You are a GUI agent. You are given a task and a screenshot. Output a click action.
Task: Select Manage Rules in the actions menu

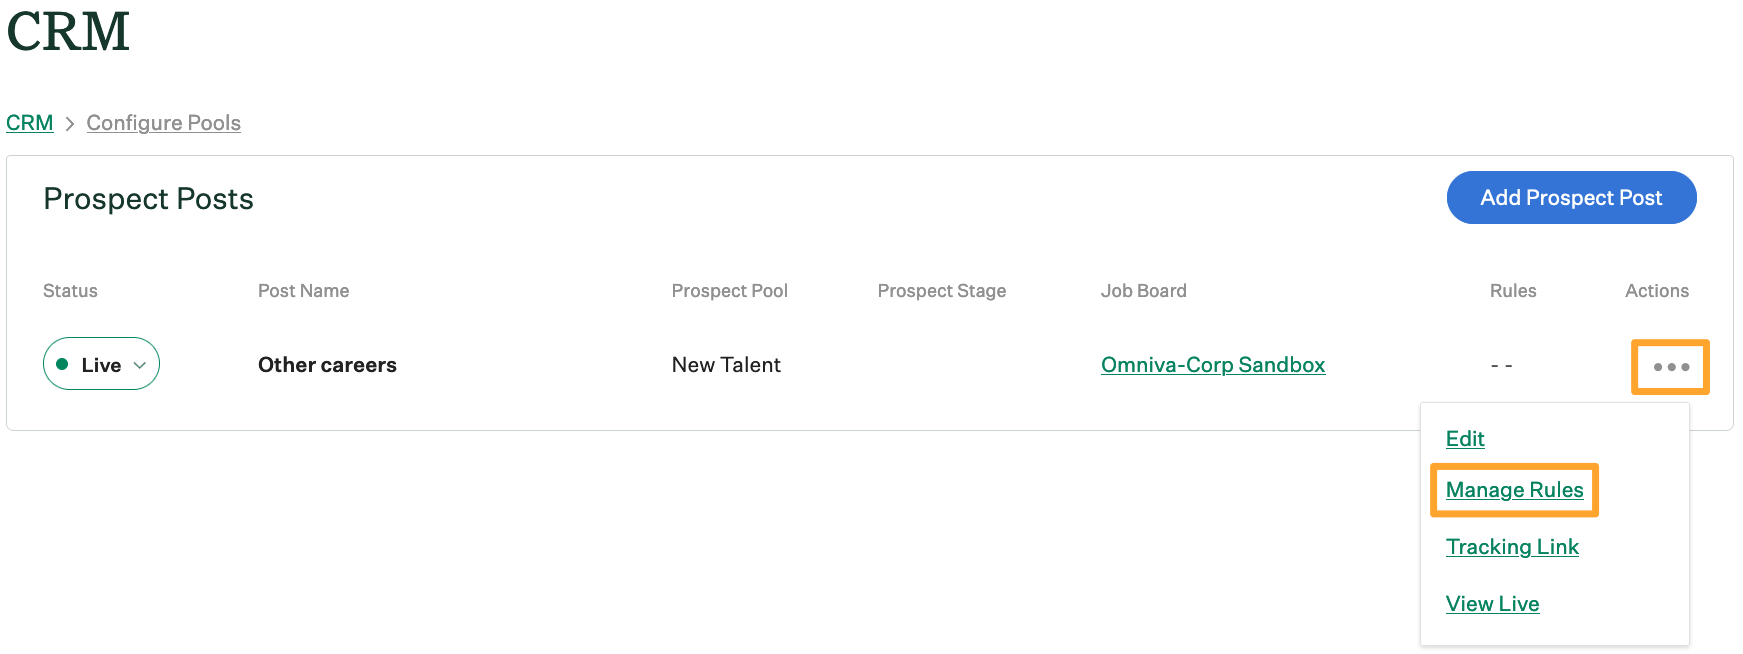coord(1514,490)
